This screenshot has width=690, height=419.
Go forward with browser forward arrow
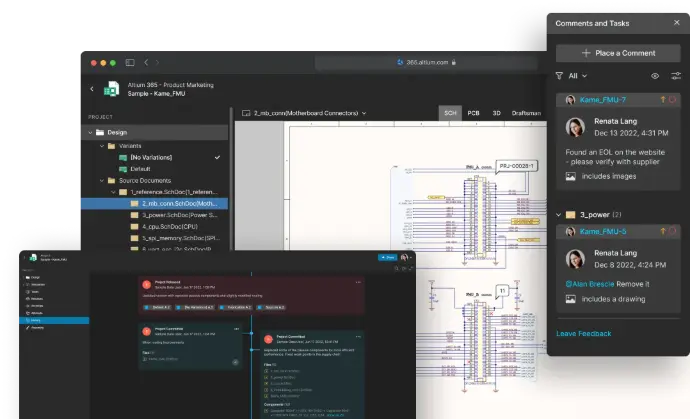pyautogui.click(x=158, y=62)
